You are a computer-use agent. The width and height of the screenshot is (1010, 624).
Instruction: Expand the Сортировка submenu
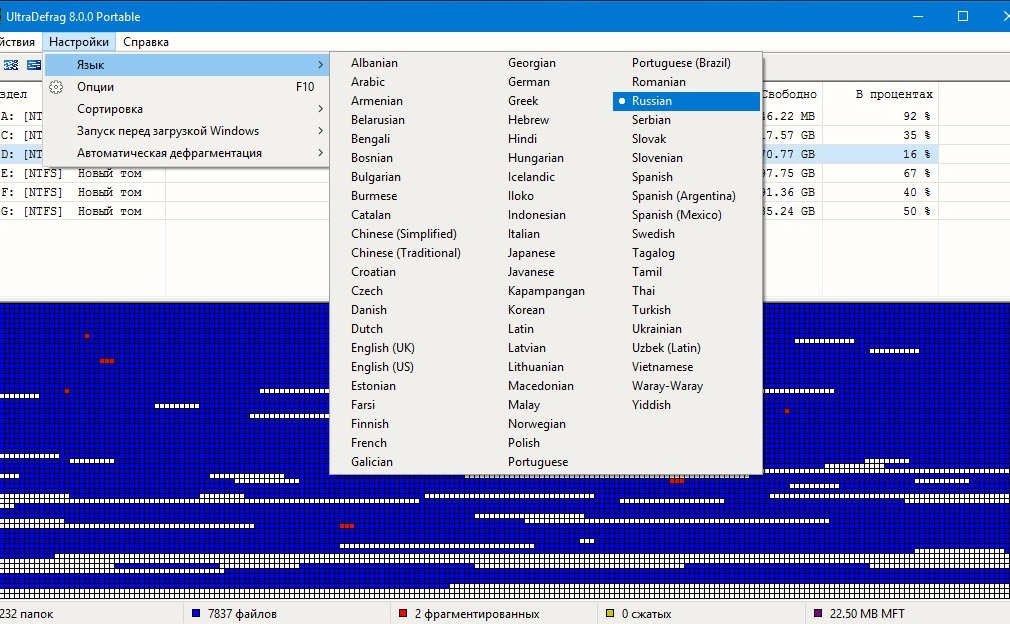point(187,109)
